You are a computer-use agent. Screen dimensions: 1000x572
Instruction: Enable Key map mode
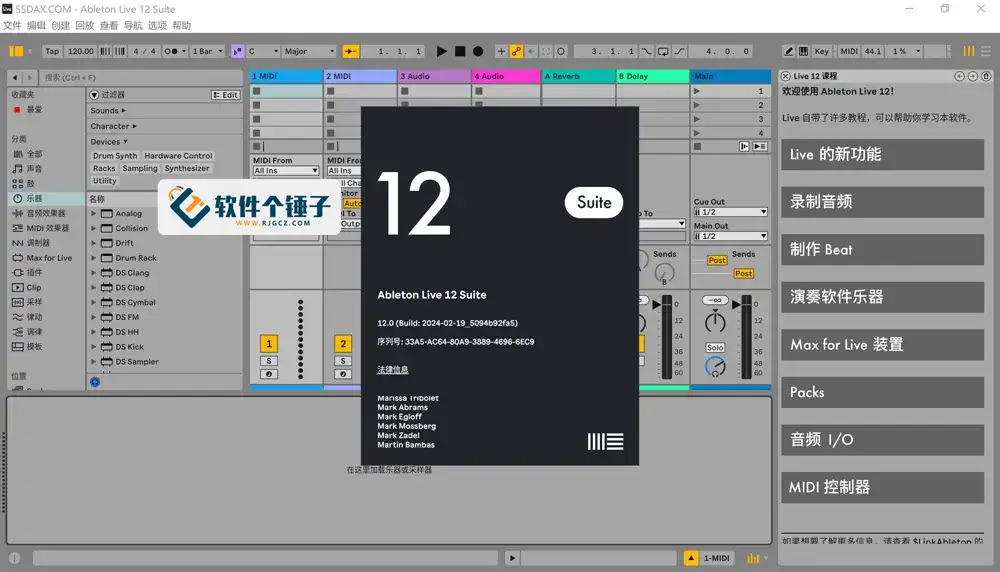coord(821,51)
